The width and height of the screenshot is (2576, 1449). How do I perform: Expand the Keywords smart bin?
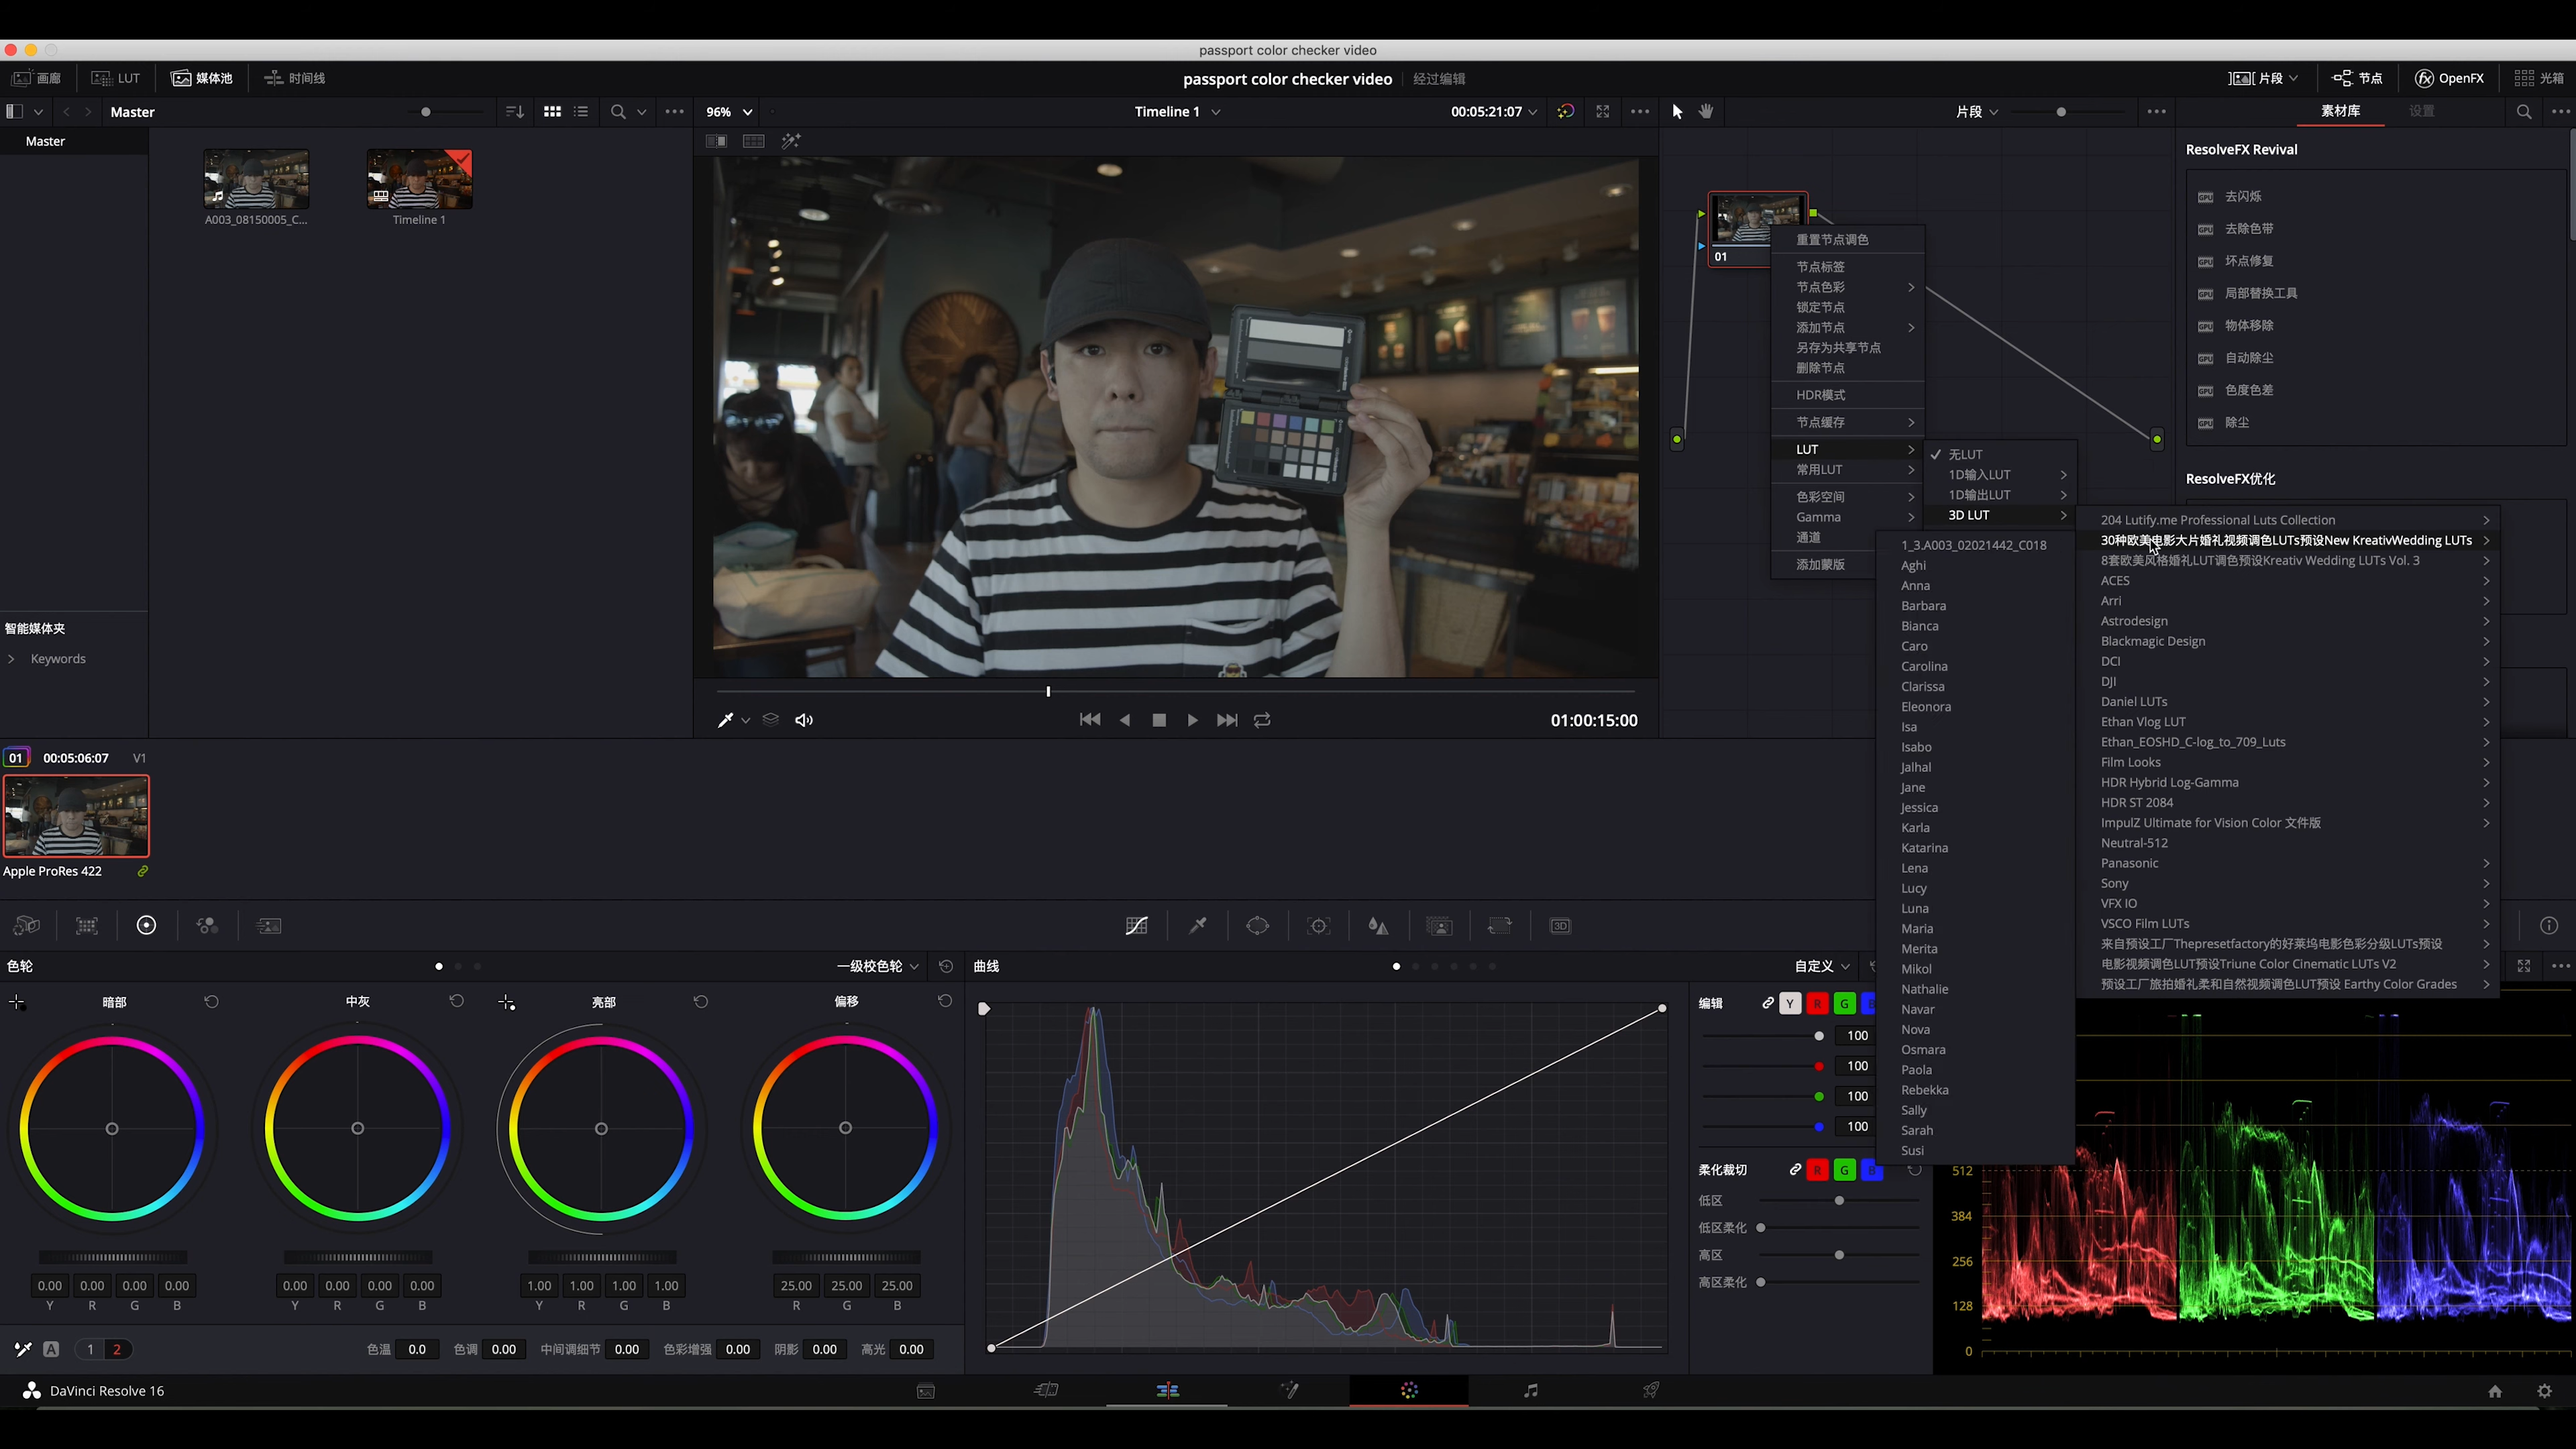pos(11,659)
